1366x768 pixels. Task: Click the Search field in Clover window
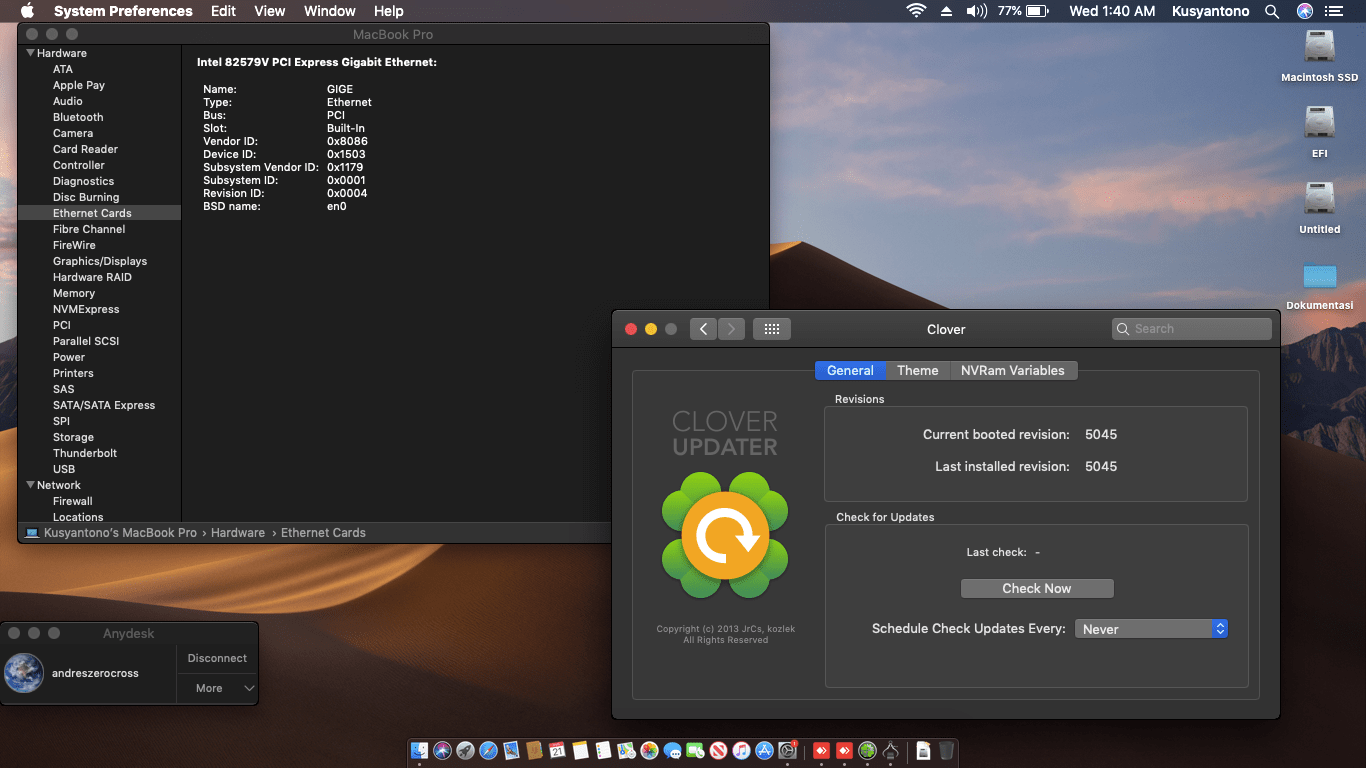[1192, 329]
